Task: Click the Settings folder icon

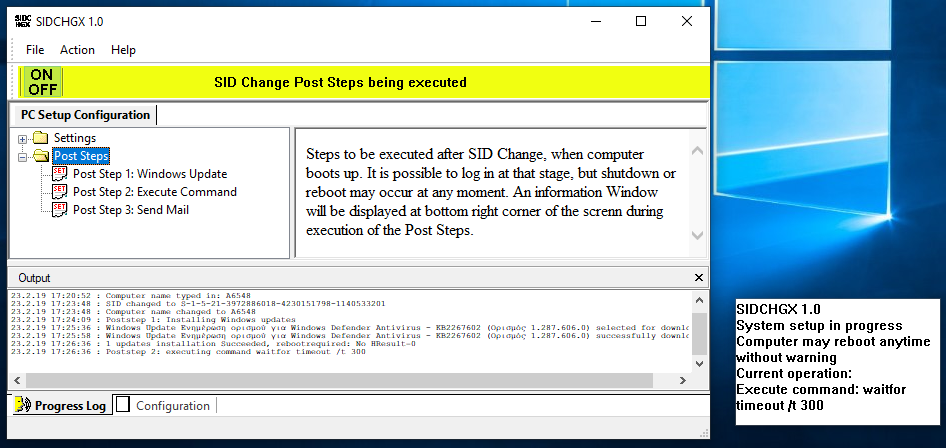Action: tap(40, 137)
